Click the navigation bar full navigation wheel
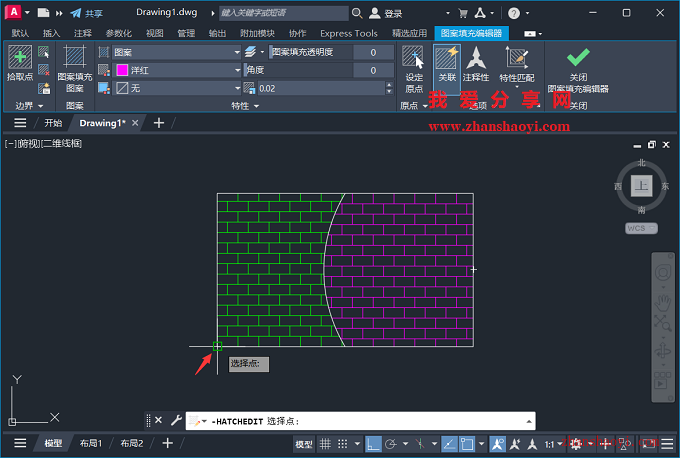This screenshot has width=680, height=458. [662, 273]
